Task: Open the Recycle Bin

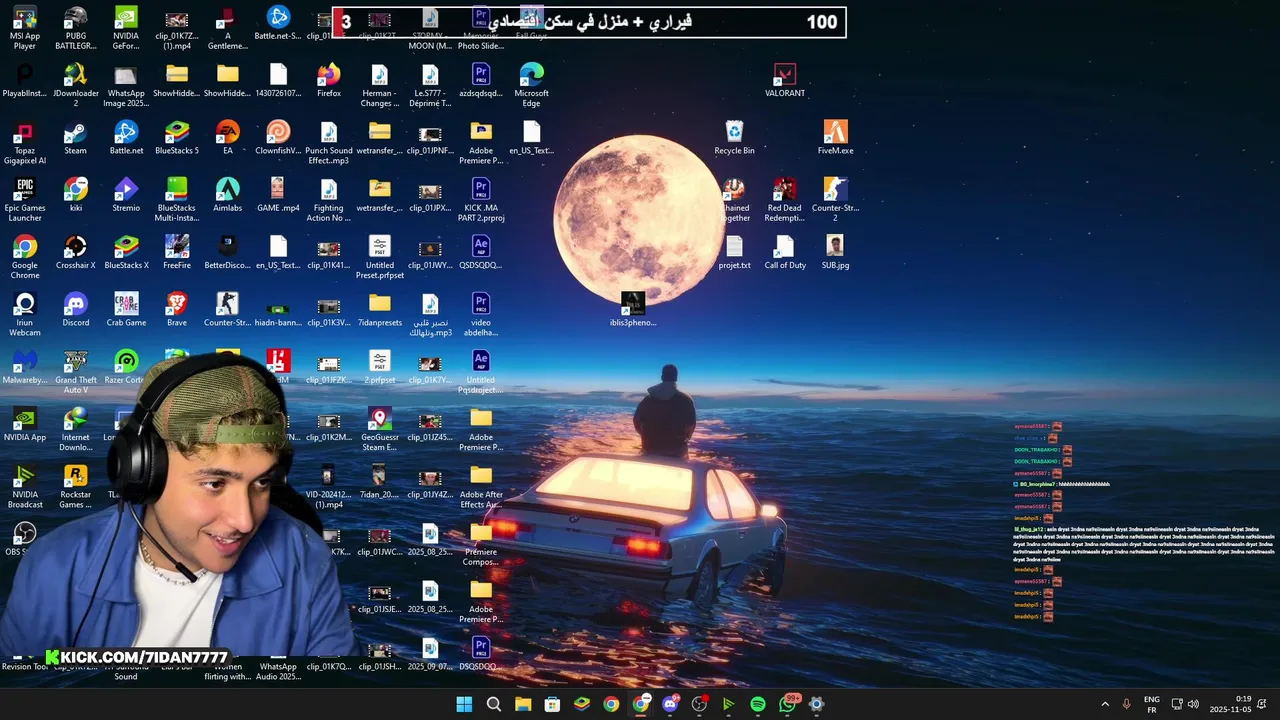Action: [x=734, y=138]
